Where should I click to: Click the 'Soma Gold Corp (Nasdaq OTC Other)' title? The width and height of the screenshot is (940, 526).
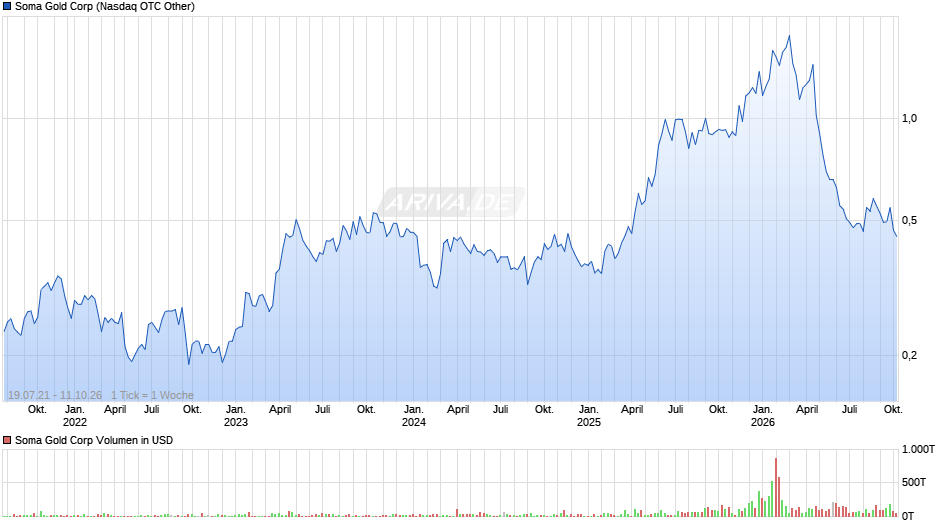(x=105, y=7)
